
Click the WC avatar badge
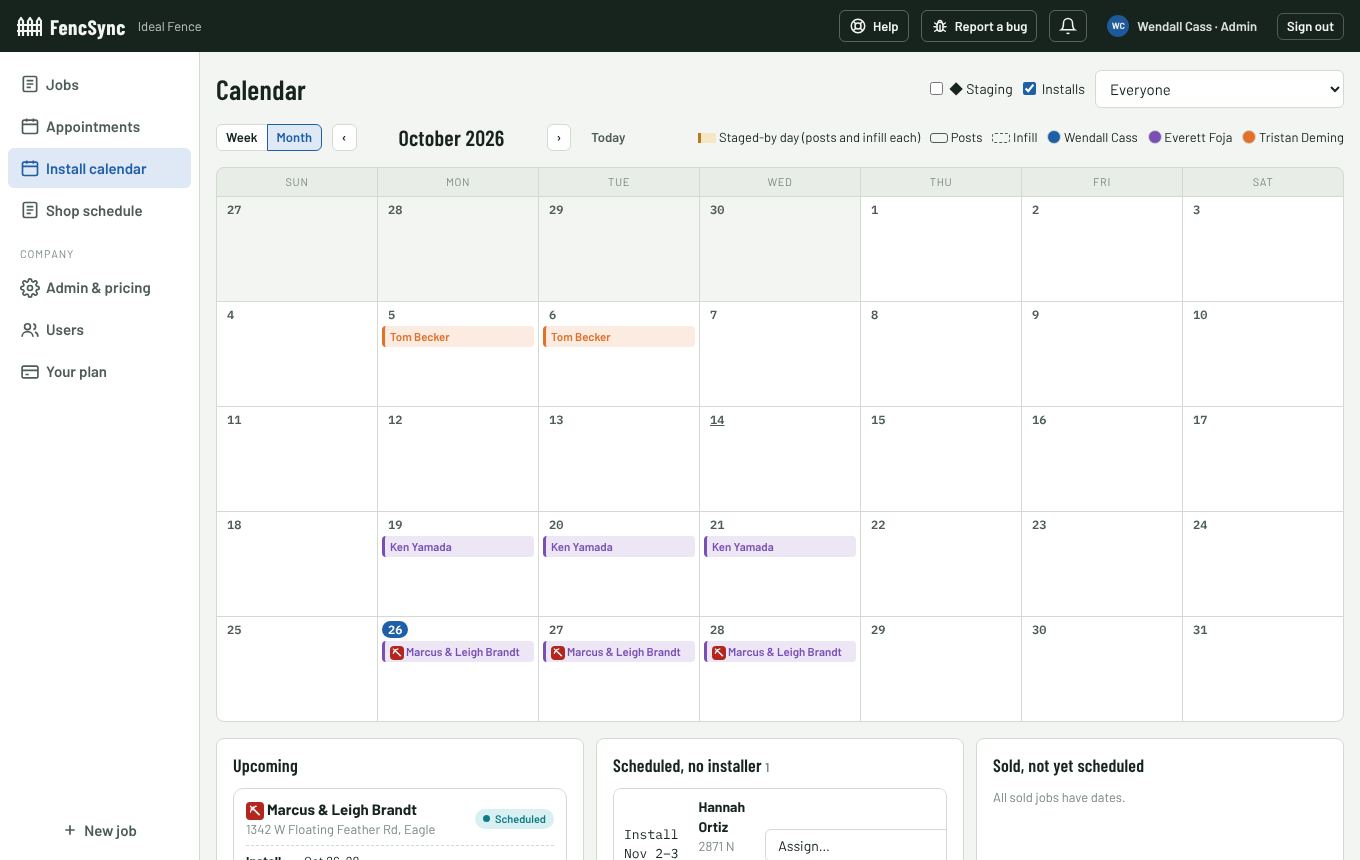(x=1118, y=26)
